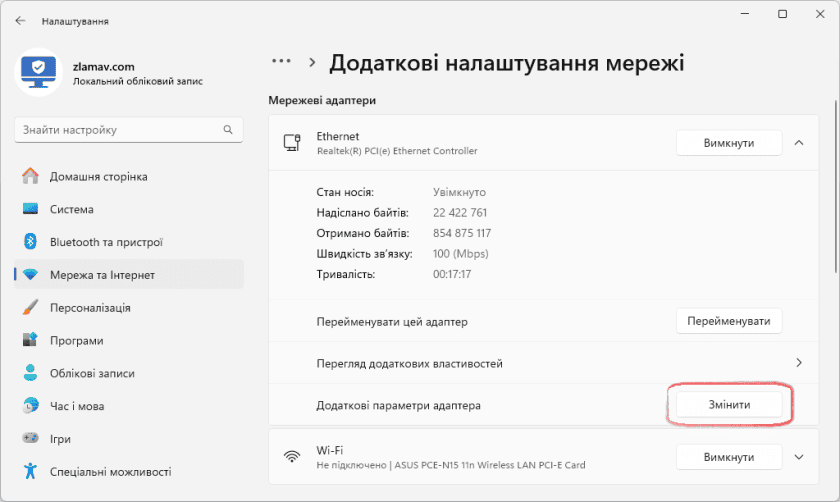The image size is (840, 502).
Task: Open Спеціальні можливості settings
Action: point(129,471)
